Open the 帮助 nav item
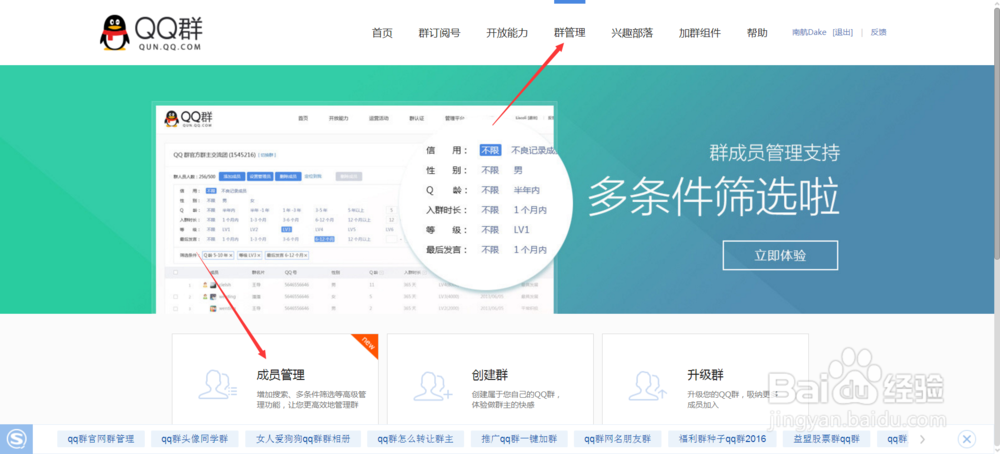1000x454 pixels. (757, 33)
